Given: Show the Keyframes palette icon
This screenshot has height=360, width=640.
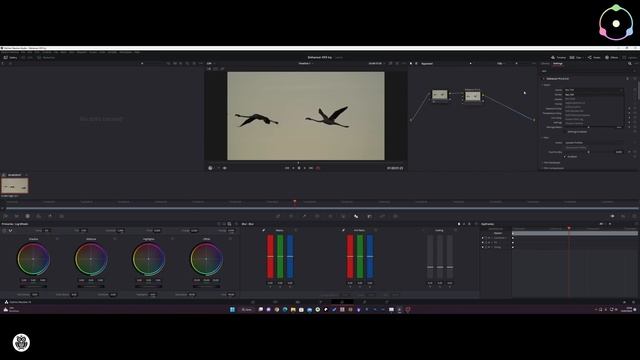Looking at the screenshot, I should [612, 216].
